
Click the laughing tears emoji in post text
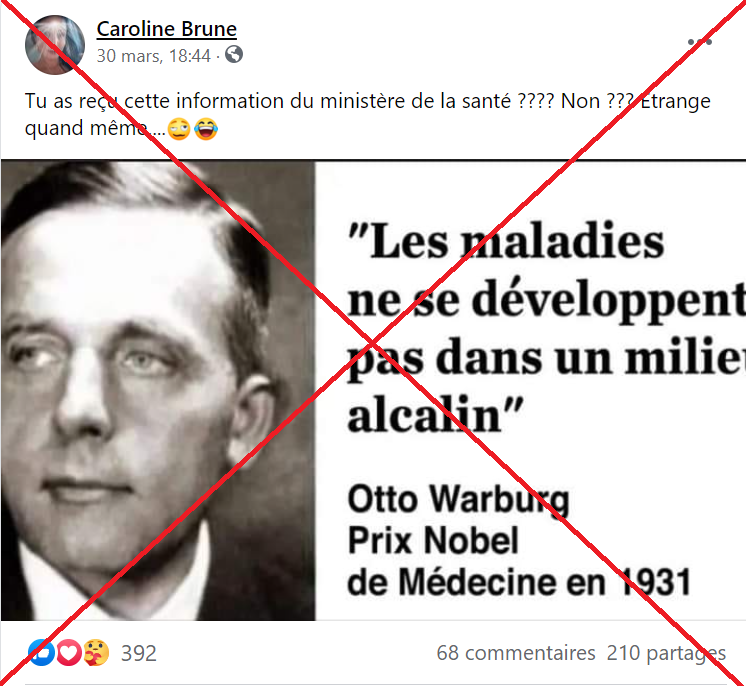(x=206, y=129)
